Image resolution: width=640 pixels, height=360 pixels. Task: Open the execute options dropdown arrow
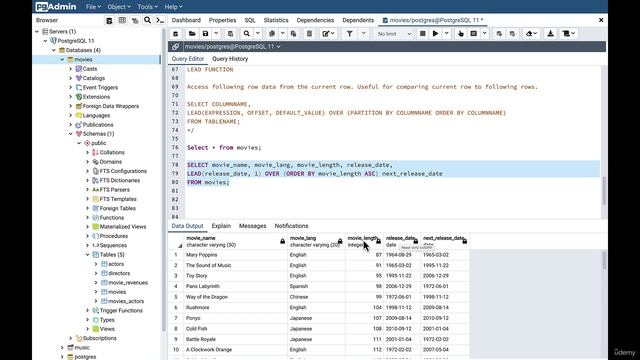tap(447, 34)
